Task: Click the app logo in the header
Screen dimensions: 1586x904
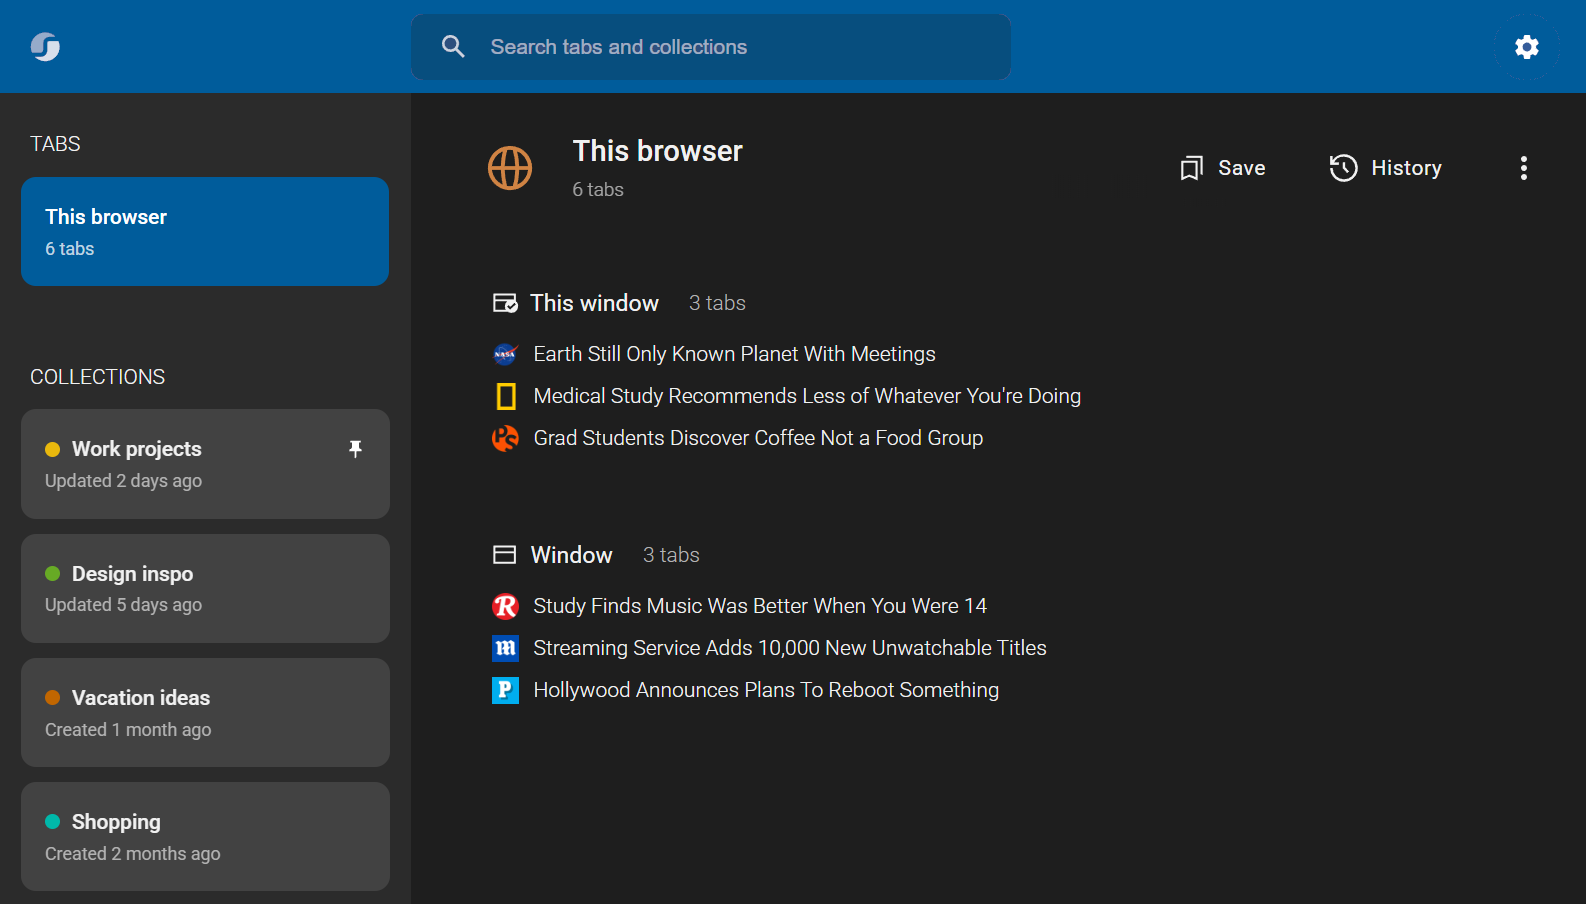Action: click(45, 47)
